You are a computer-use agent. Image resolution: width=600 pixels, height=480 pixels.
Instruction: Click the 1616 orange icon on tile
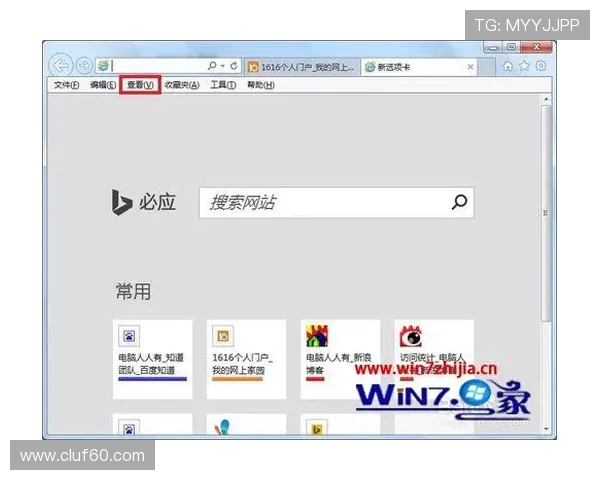pos(223,336)
